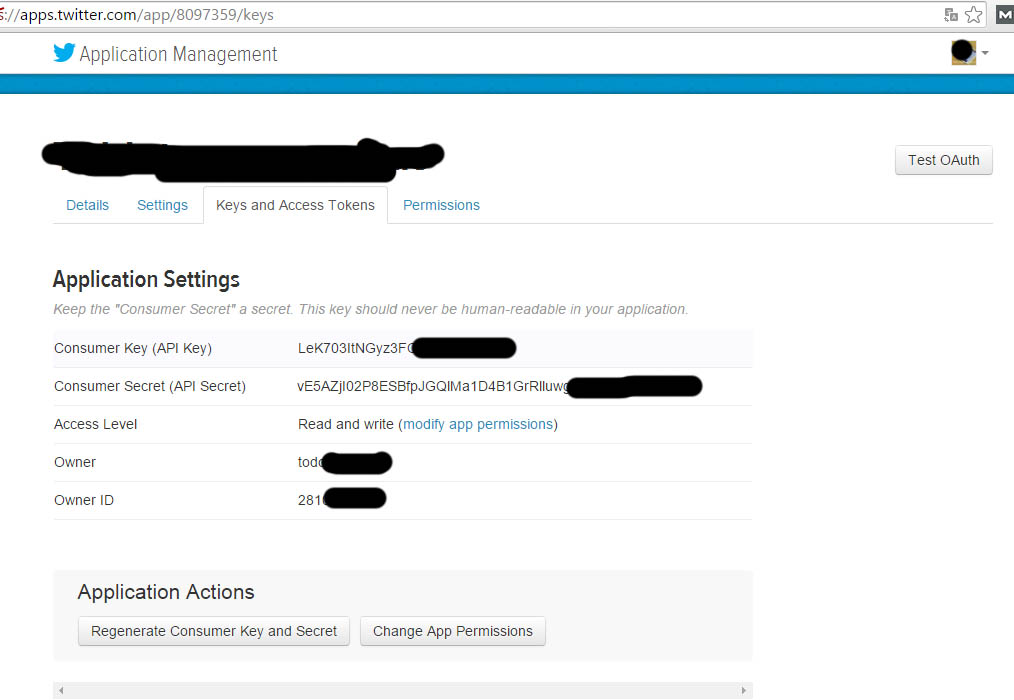
Task: Bookmark this page with the star icon
Action: tap(973, 15)
